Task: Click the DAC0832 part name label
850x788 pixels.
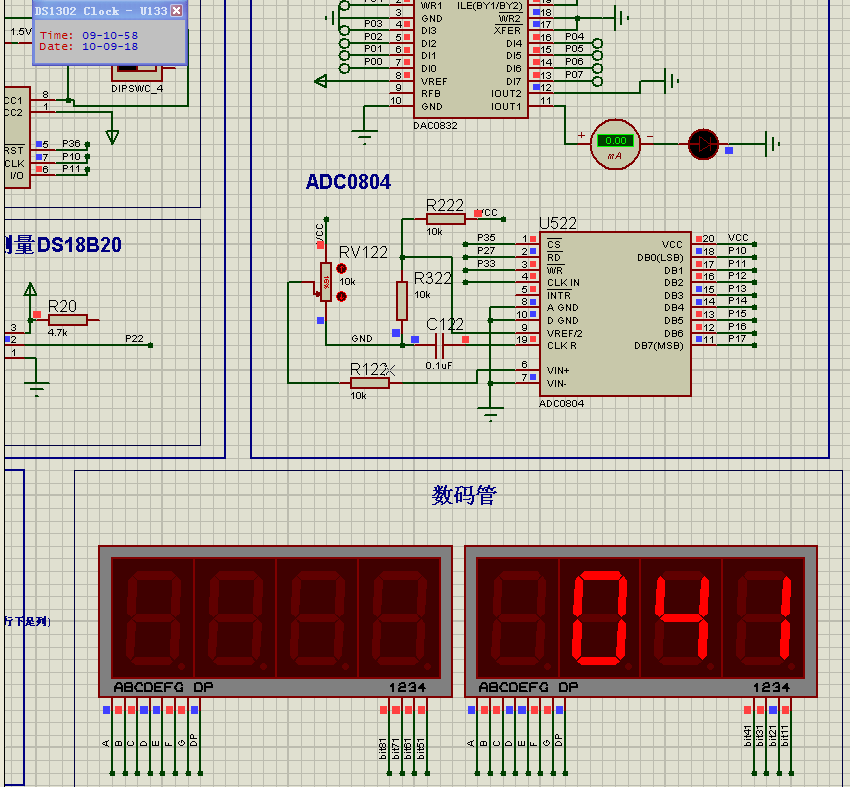Action: pyautogui.click(x=435, y=126)
